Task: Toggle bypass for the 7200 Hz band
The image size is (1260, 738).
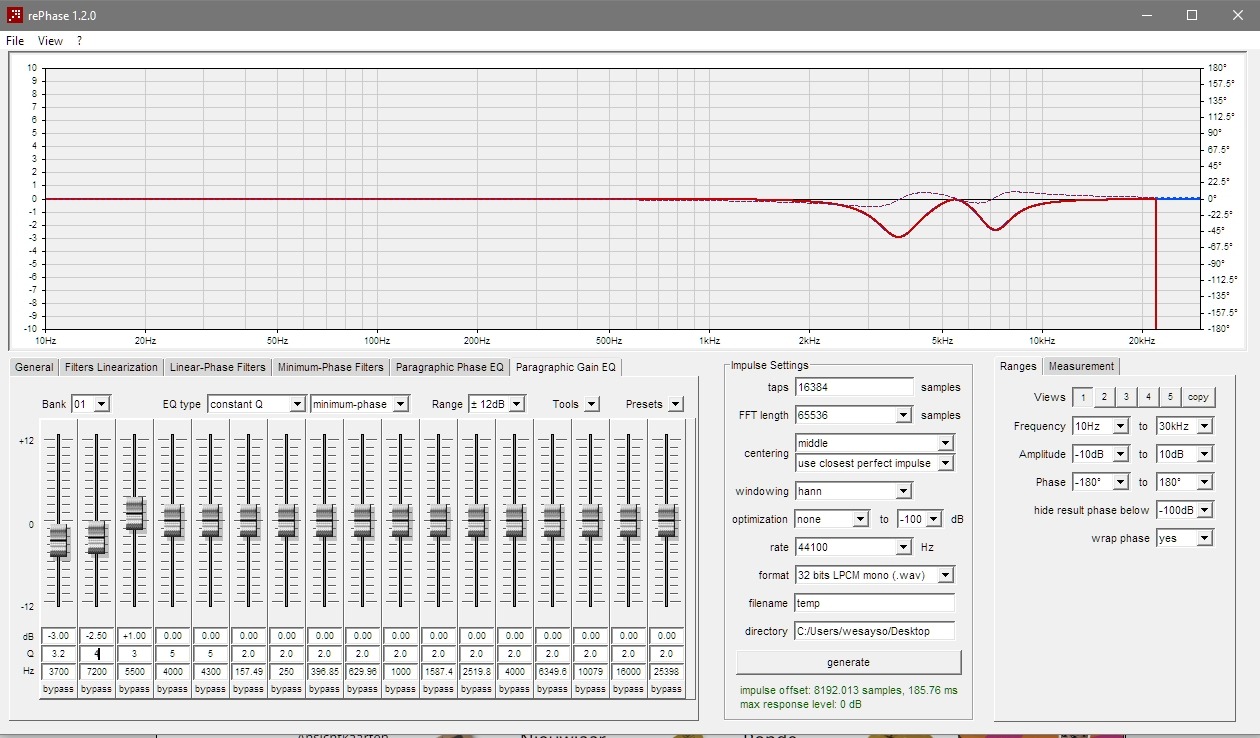Action: point(96,689)
